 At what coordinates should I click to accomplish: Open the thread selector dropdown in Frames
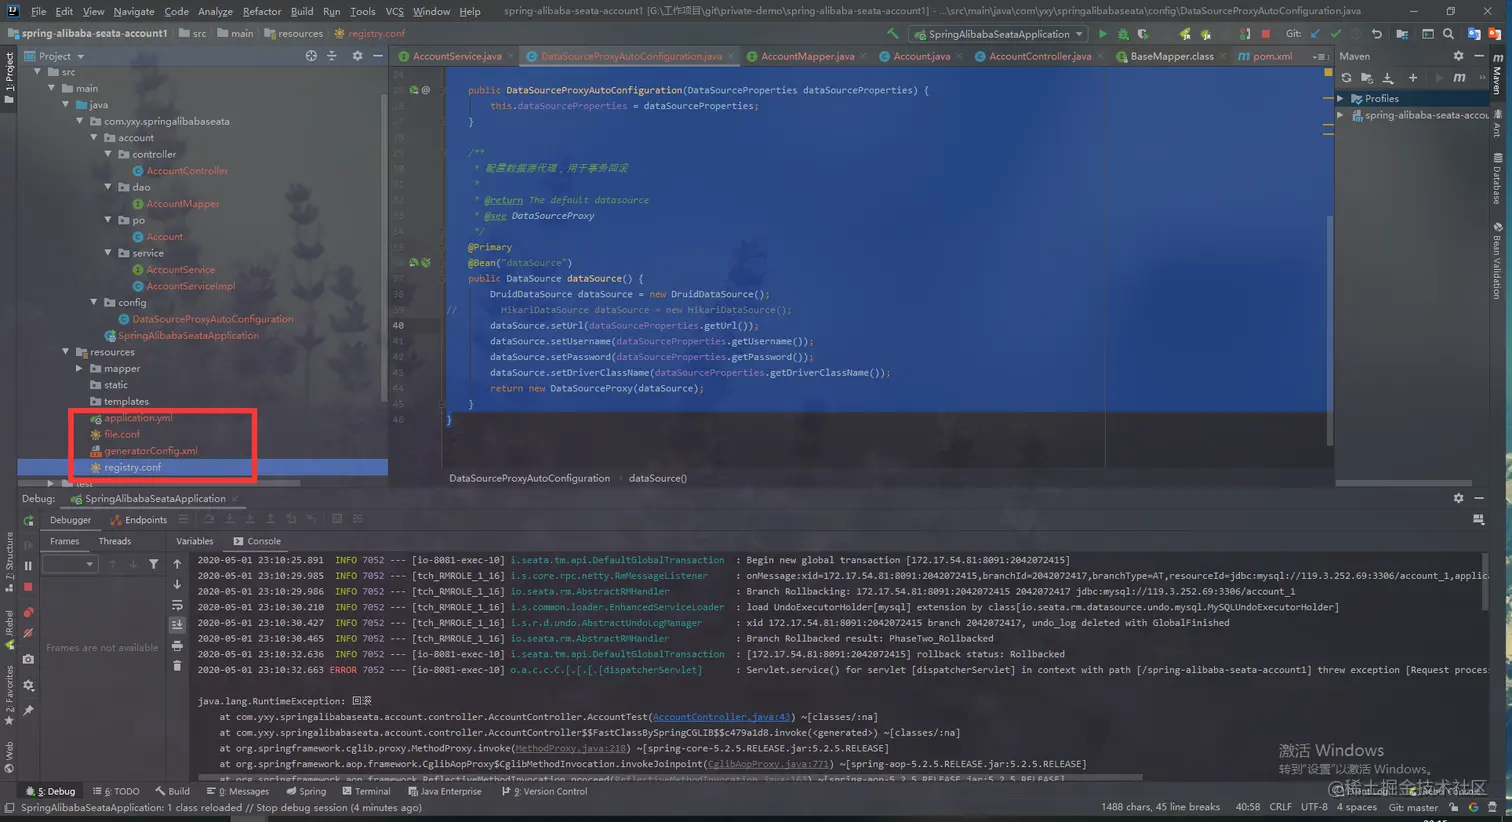69,565
